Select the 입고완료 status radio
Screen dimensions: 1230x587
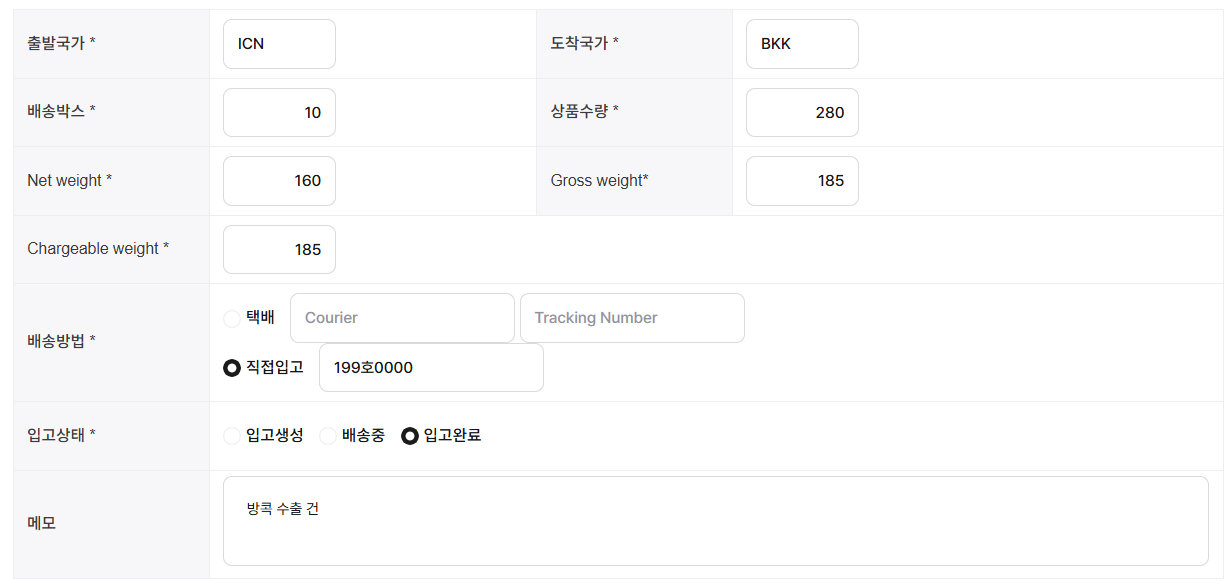(409, 436)
